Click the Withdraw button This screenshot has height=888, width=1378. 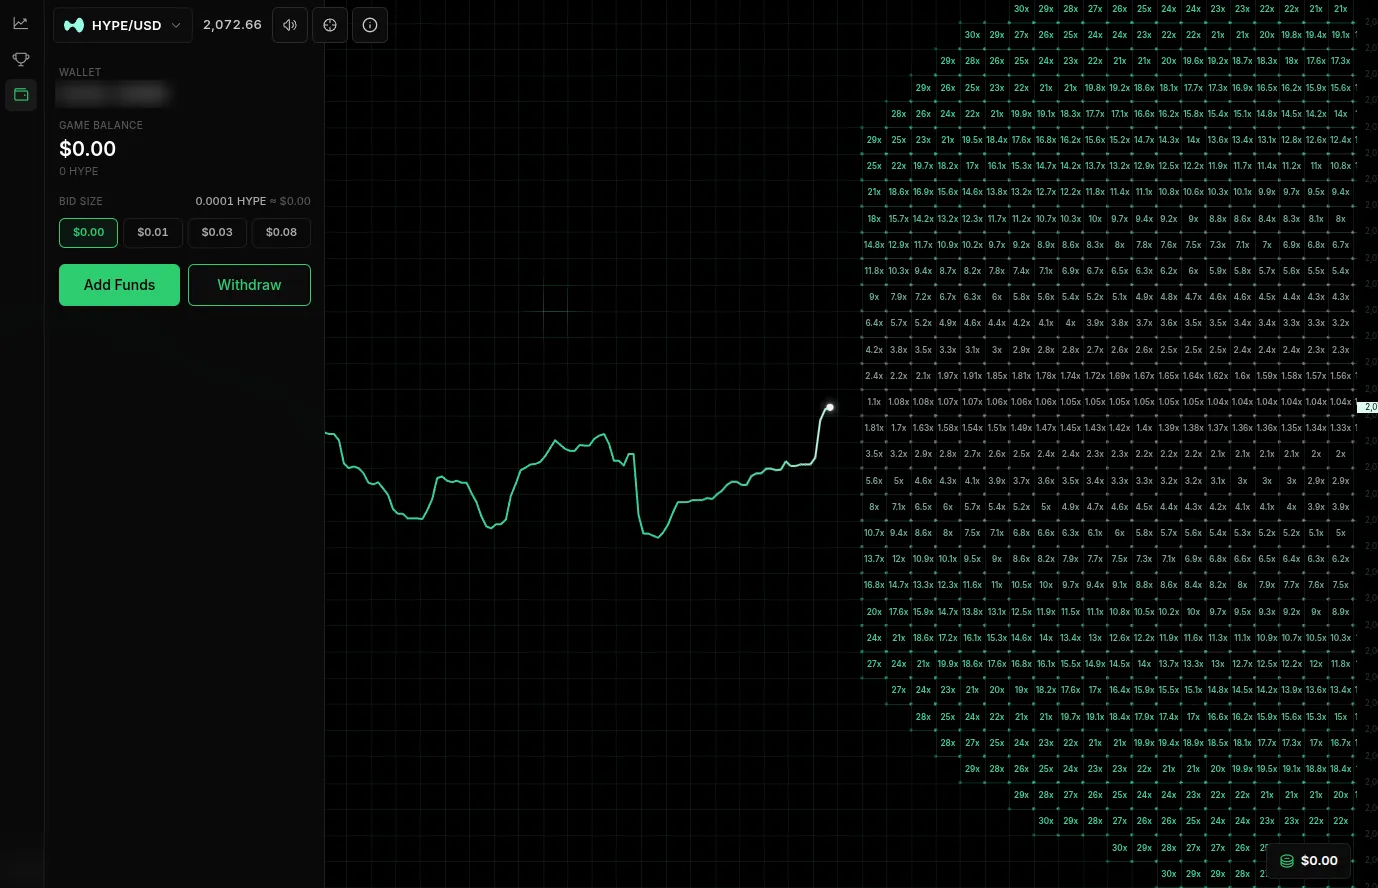(x=250, y=285)
